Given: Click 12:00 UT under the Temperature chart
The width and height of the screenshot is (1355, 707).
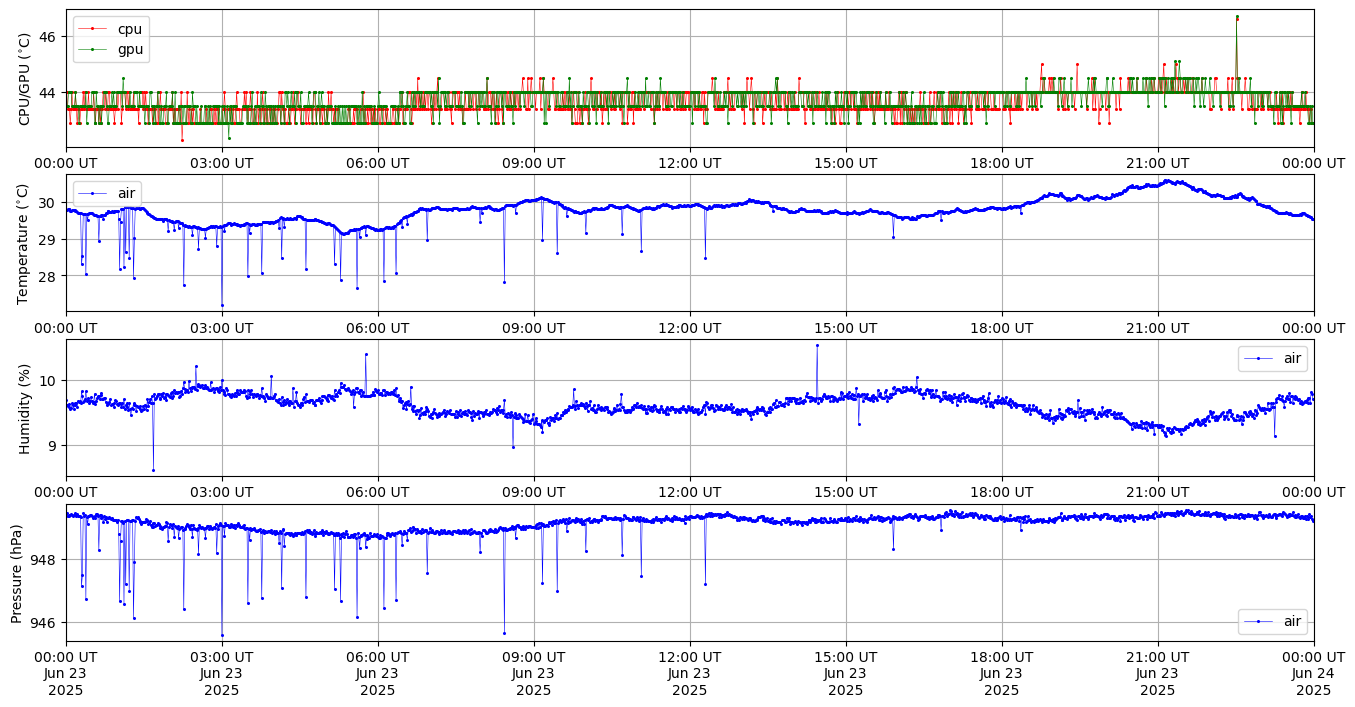Looking at the screenshot, I should point(690,328).
